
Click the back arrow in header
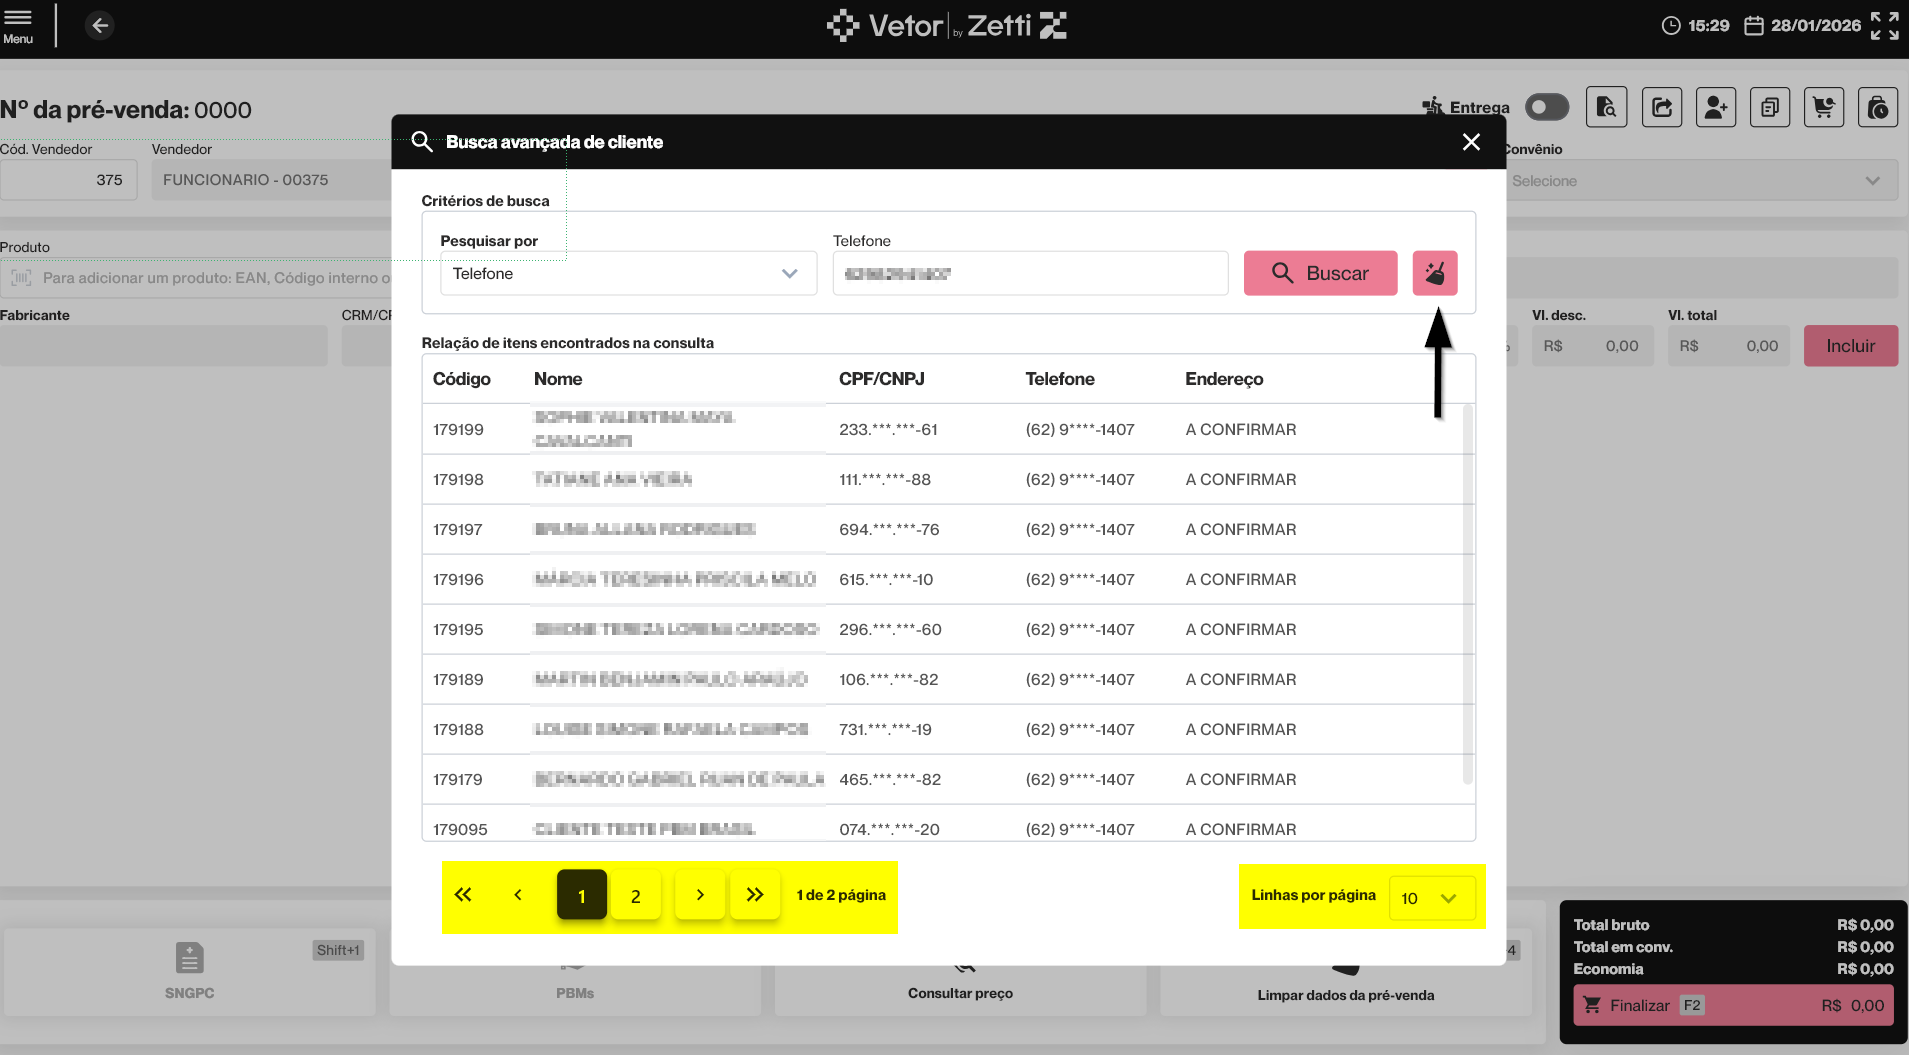pos(99,25)
